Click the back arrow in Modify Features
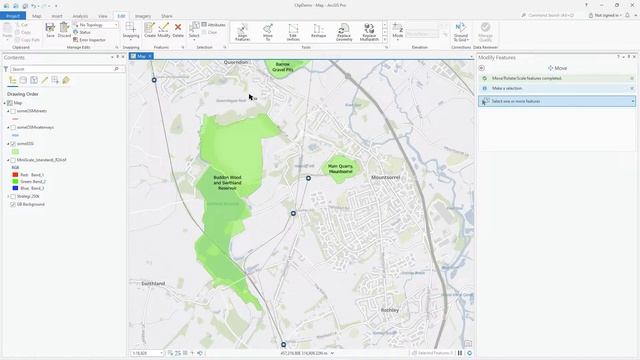The height and width of the screenshot is (360, 640). point(482,68)
